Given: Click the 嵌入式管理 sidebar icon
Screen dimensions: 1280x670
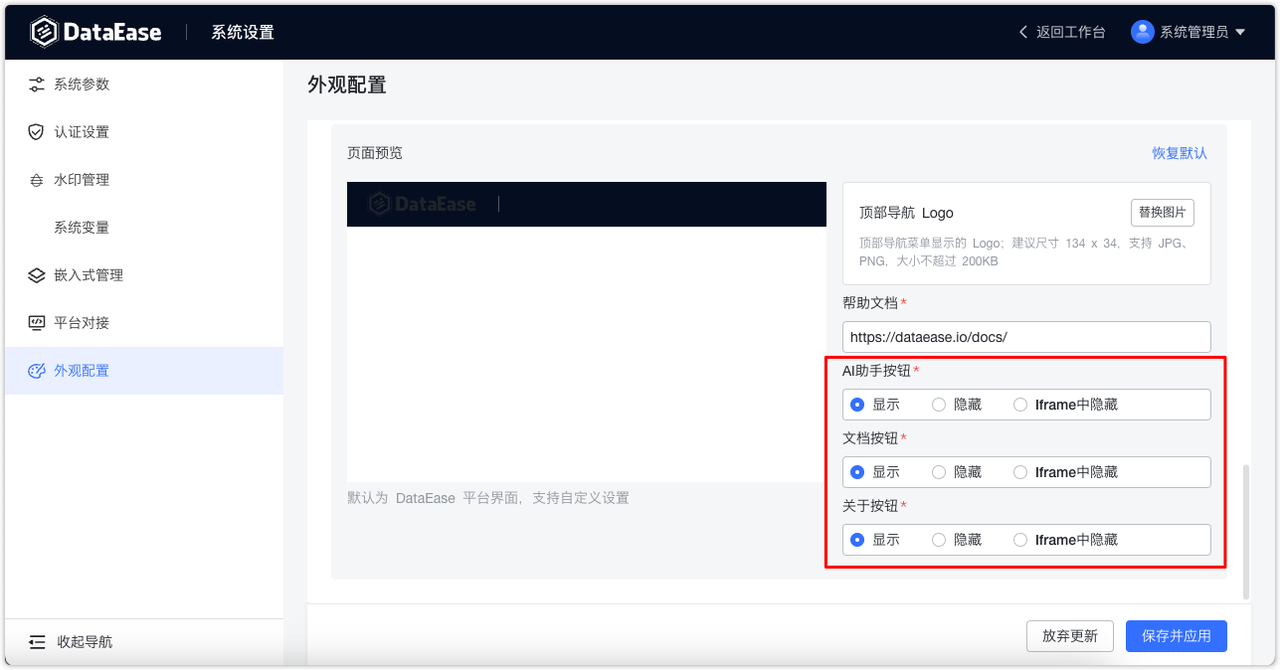Looking at the screenshot, I should tap(35, 275).
